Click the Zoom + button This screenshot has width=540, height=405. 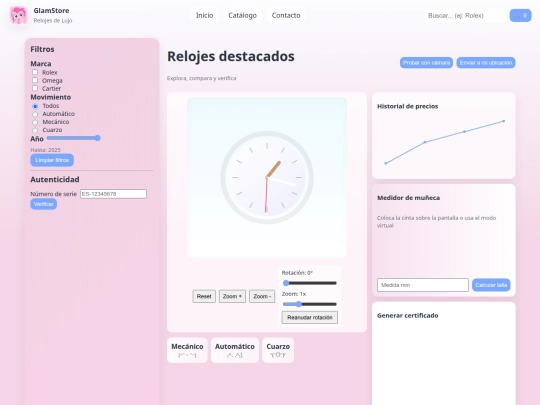click(232, 296)
